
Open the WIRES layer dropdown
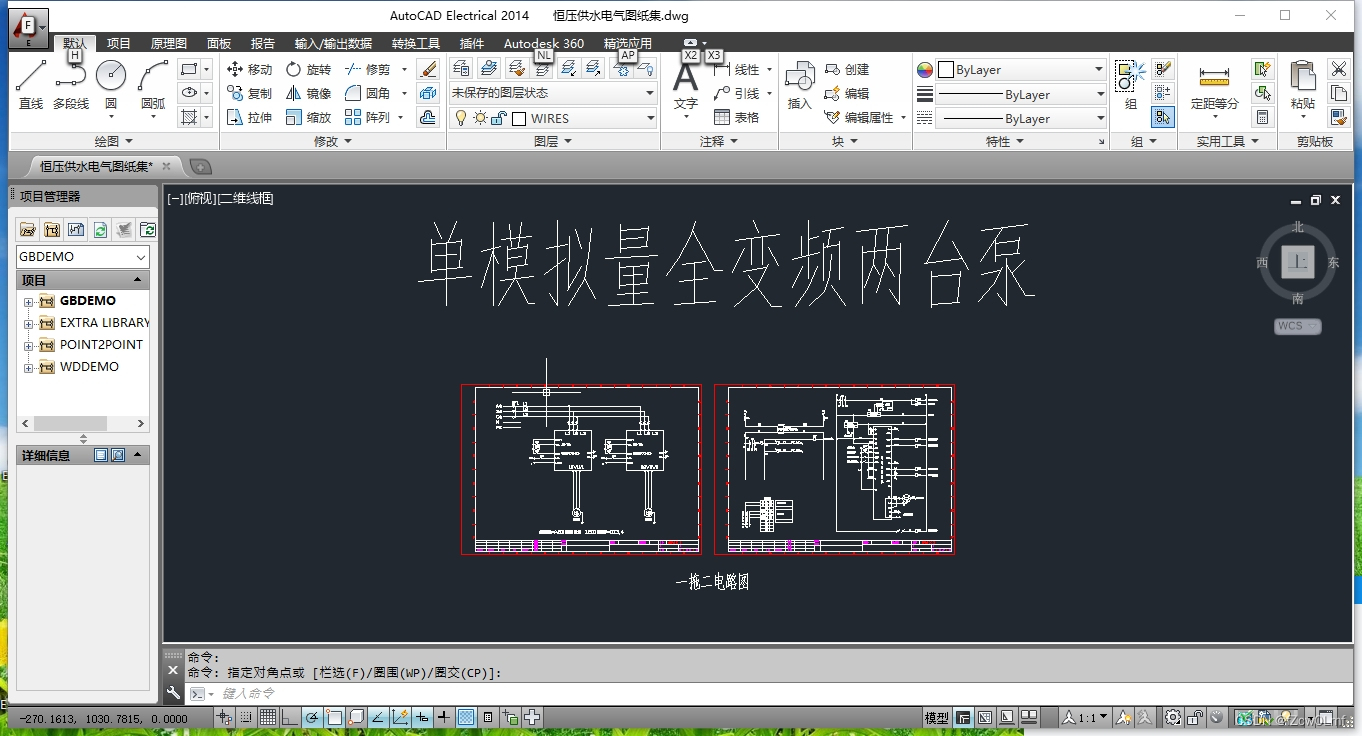pyautogui.click(x=553, y=118)
